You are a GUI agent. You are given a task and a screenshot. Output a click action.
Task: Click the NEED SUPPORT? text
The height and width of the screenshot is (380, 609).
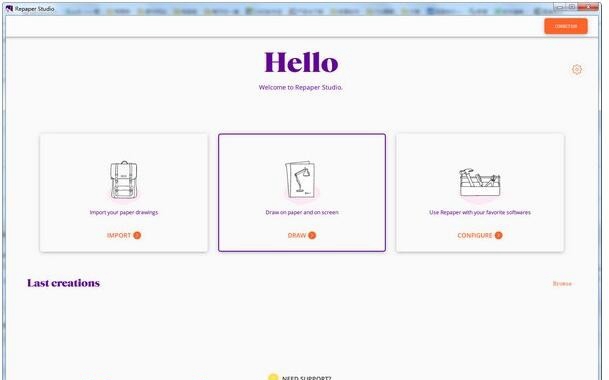click(x=306, y=378)
